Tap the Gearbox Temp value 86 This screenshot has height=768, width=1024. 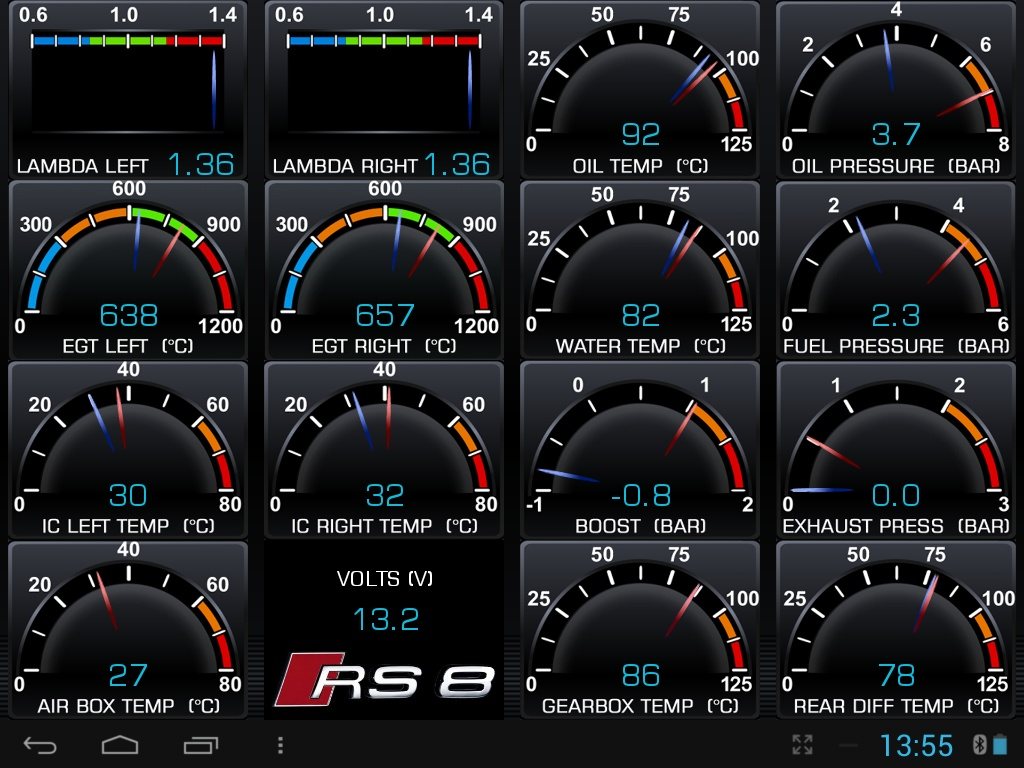[641, 676]
